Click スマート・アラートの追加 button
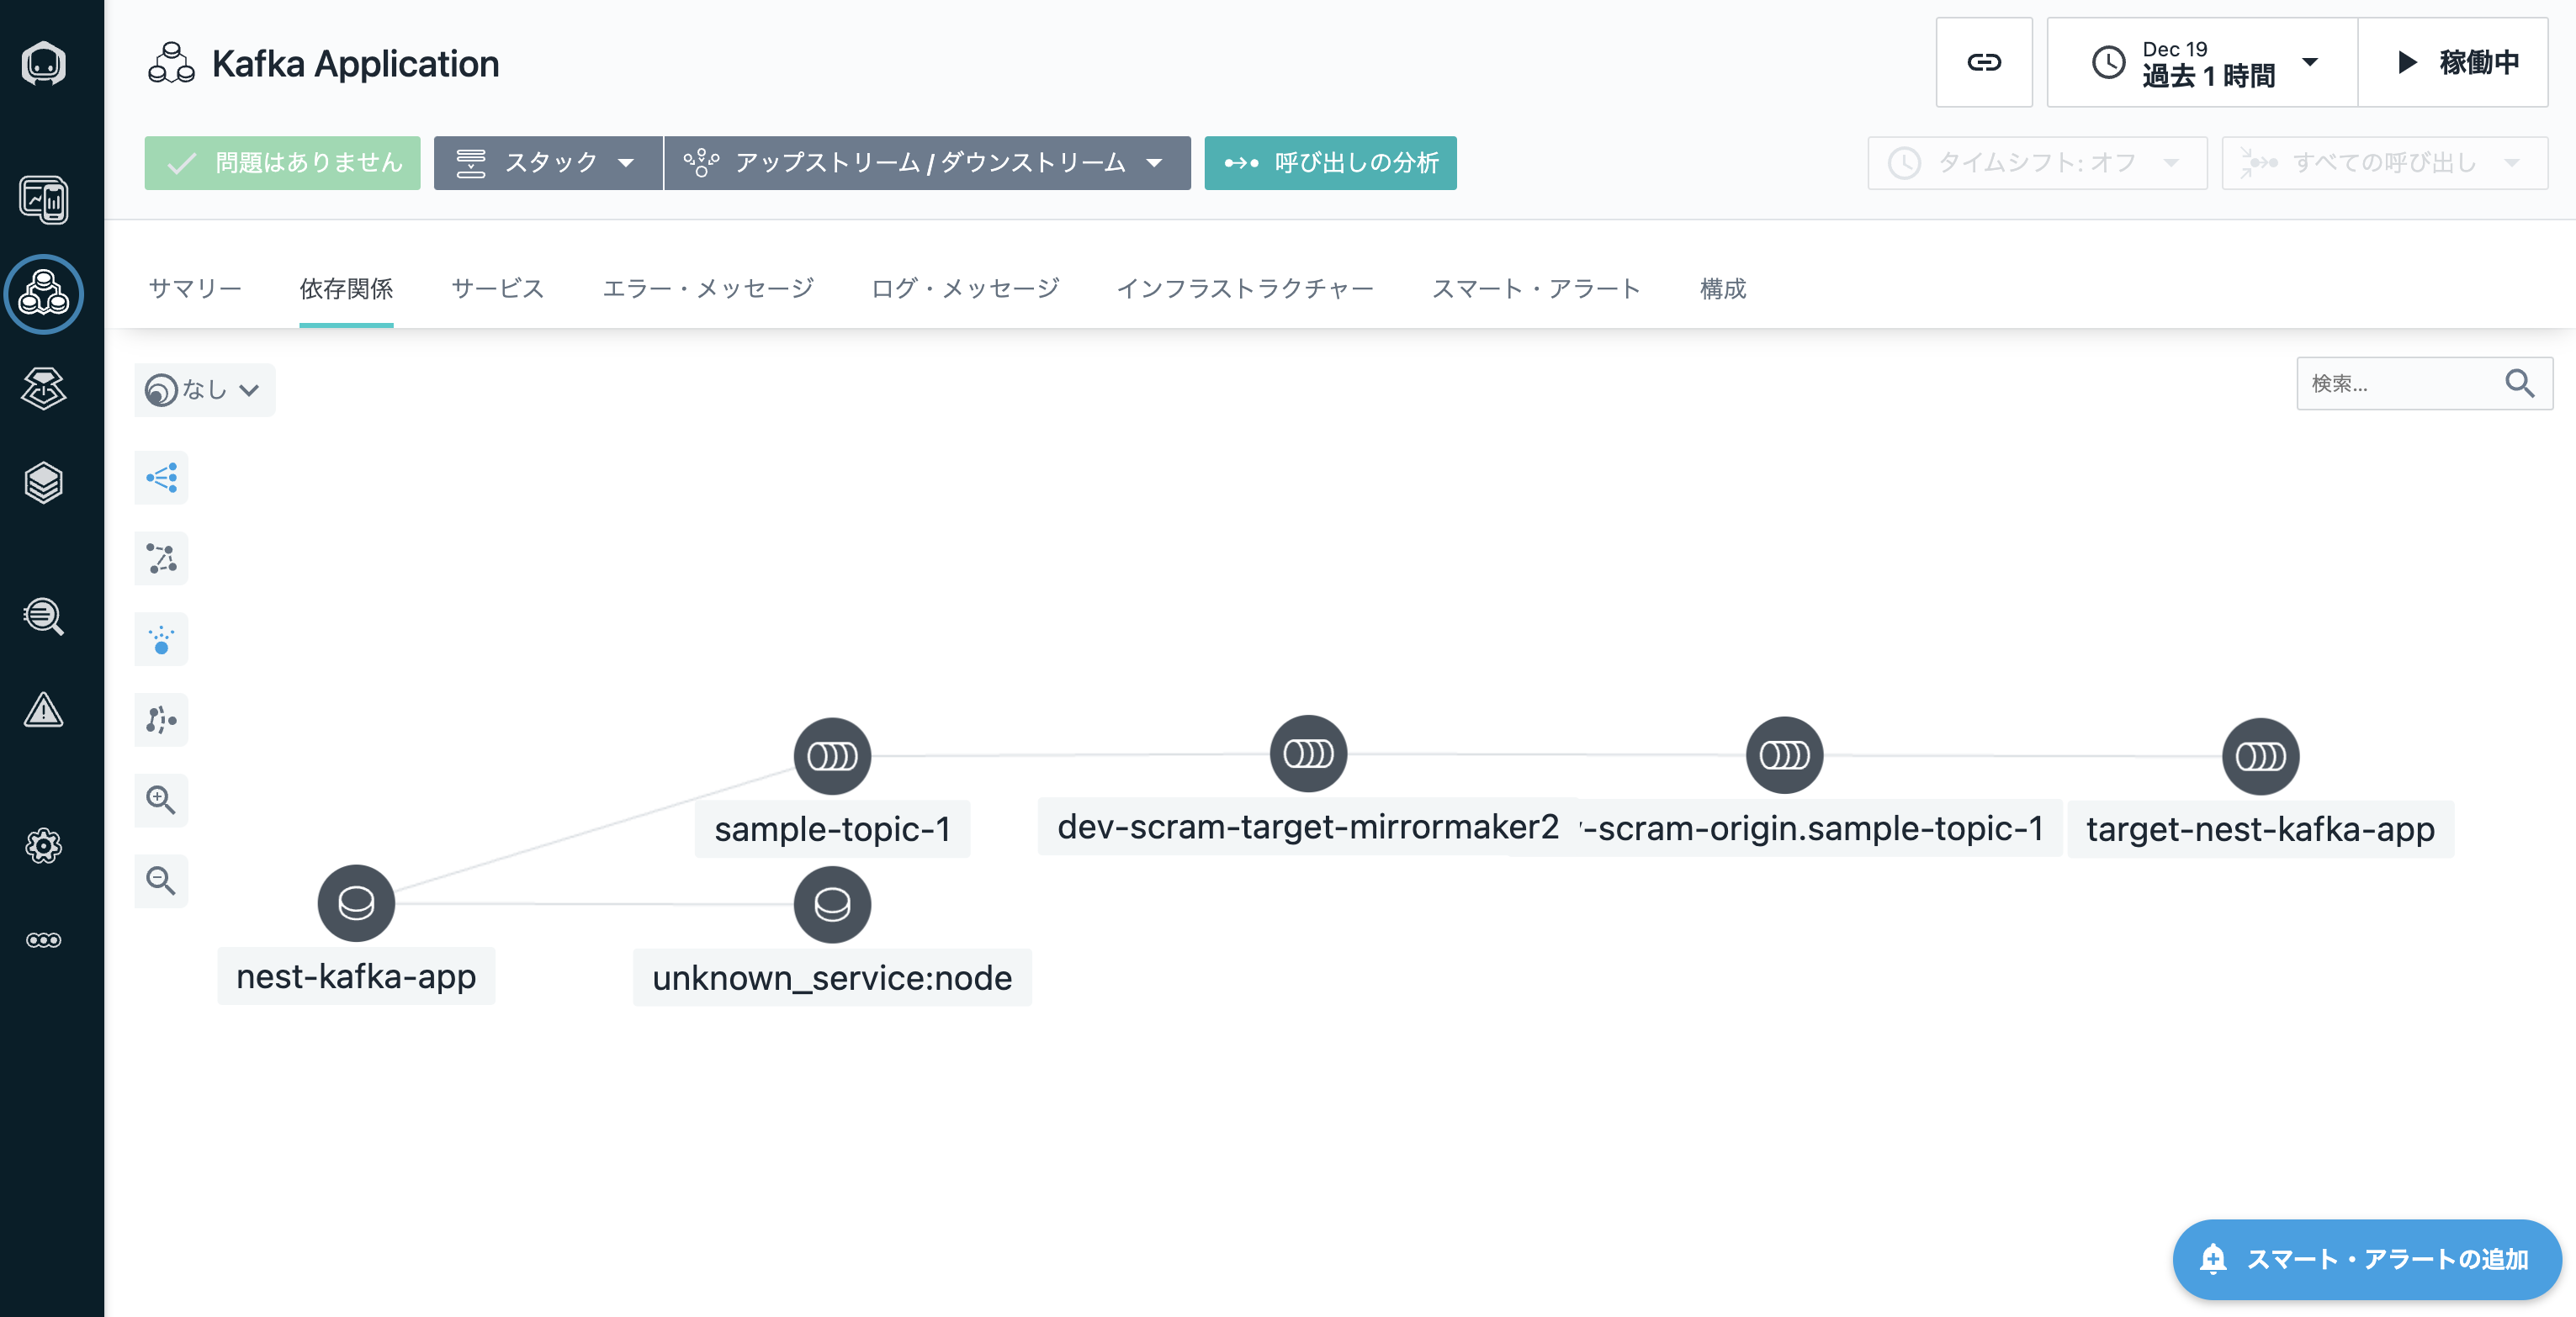The height and width of the screenshot is (1317, 2576). pos(2366,1259)
